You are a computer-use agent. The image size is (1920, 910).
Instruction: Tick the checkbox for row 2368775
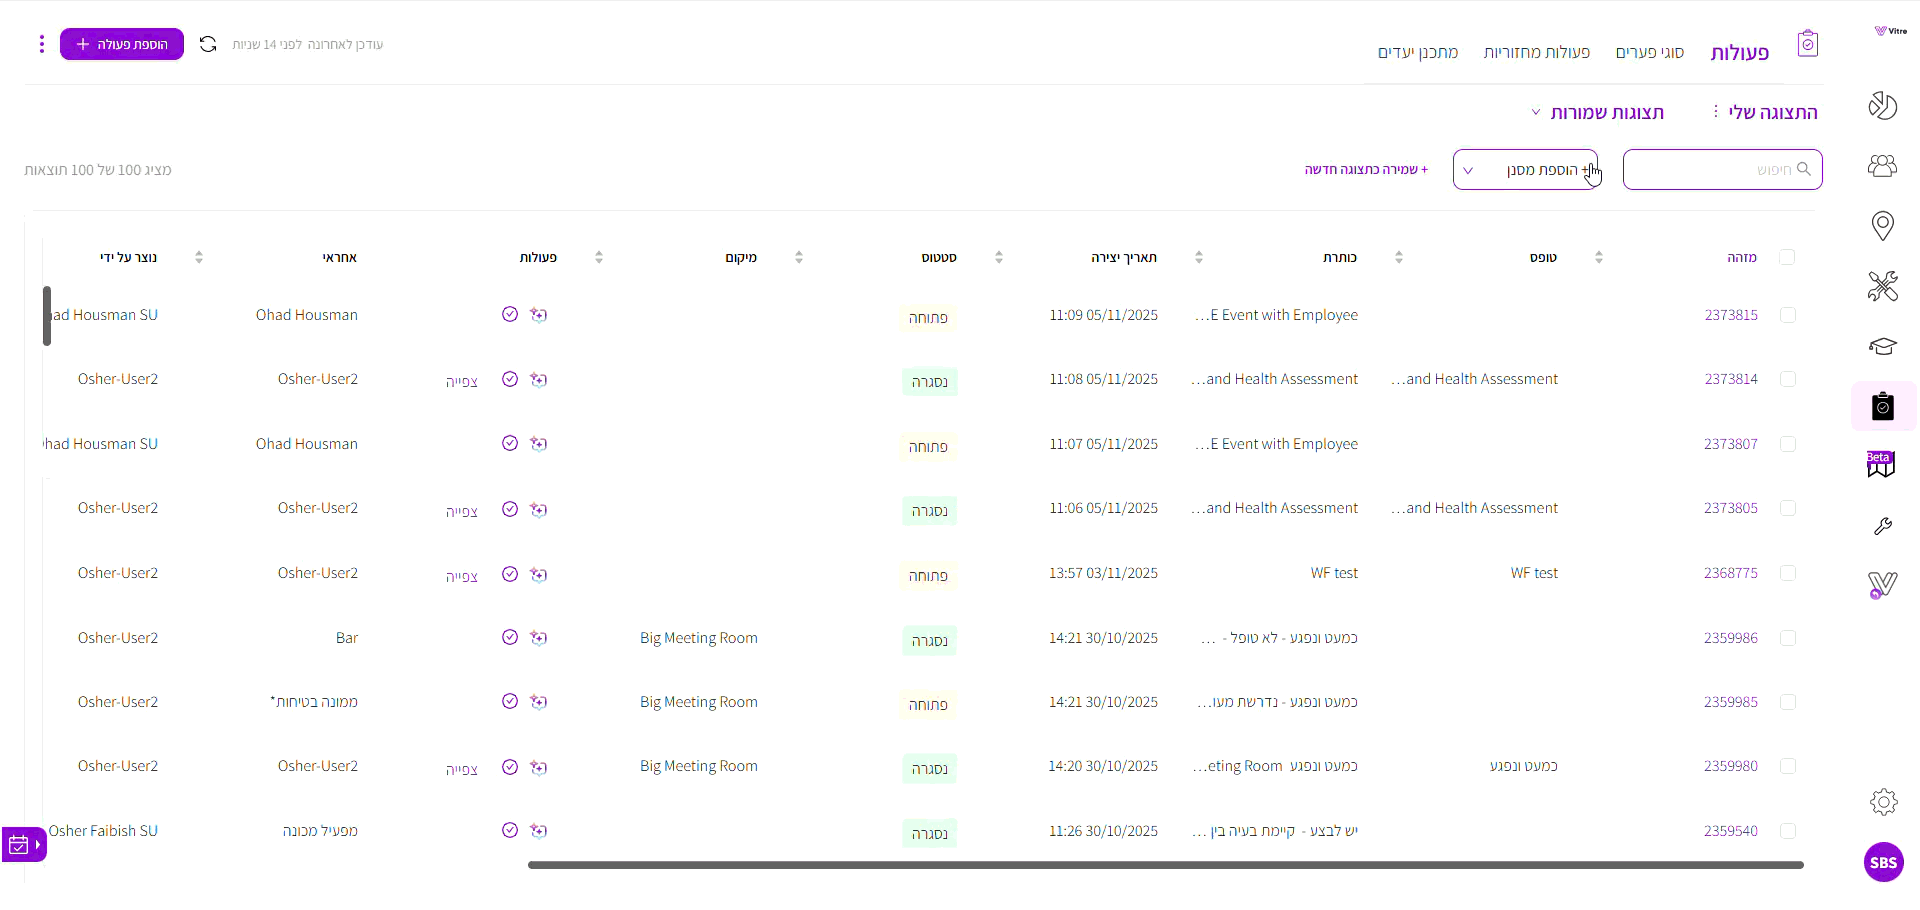click(x=1788, y=573)
